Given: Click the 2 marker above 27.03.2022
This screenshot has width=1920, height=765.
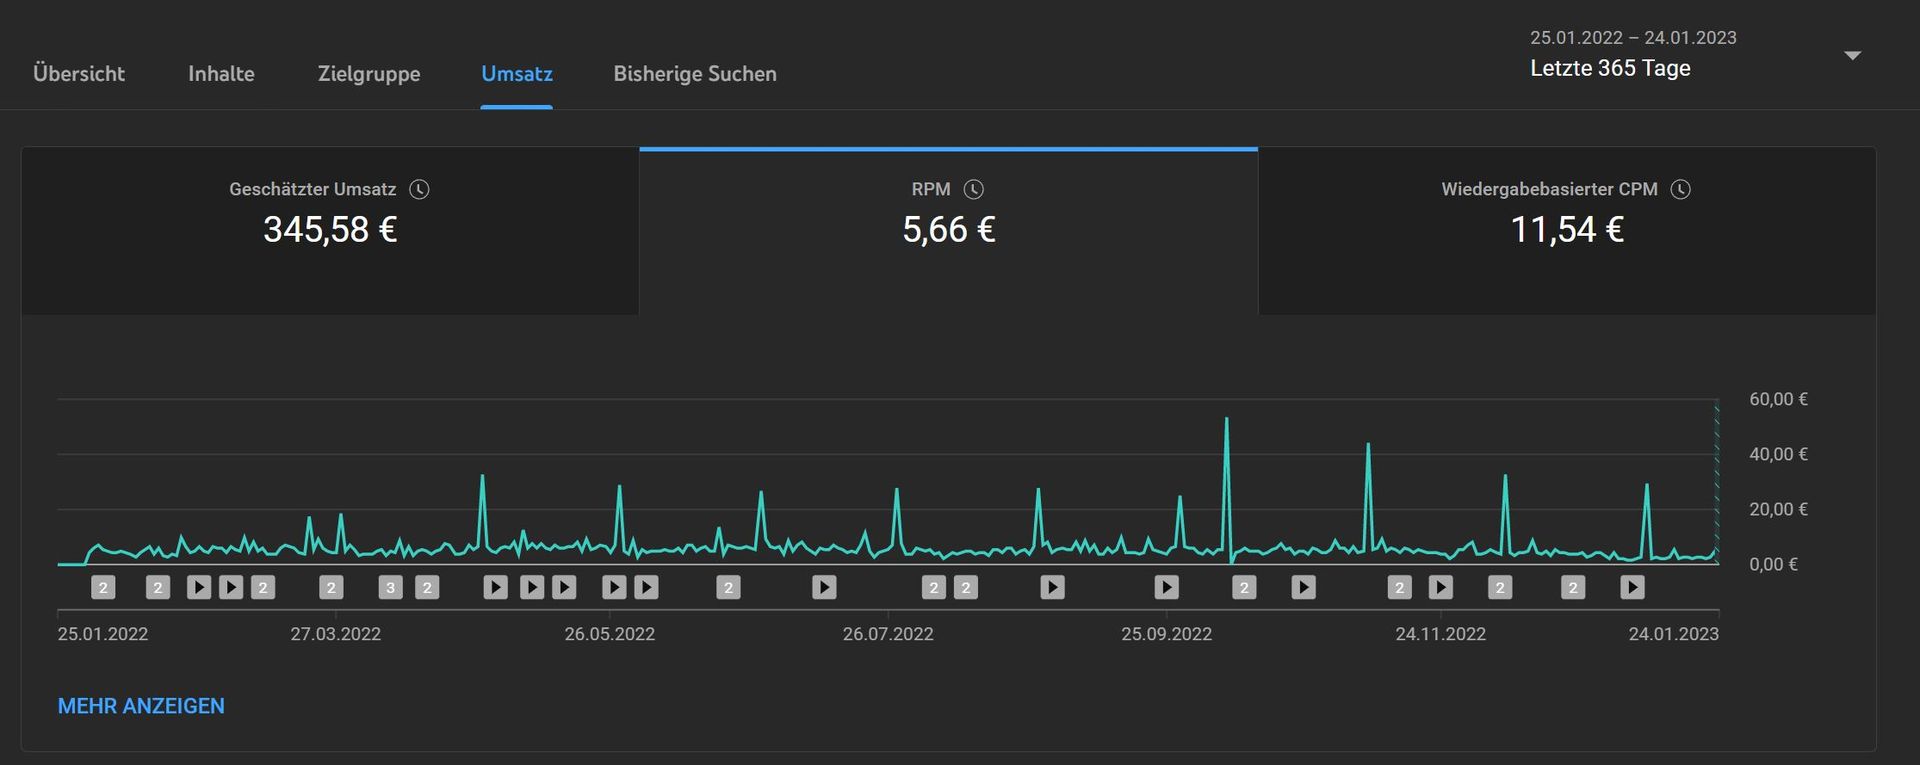Looking at the screenshot, I should tap(331, 588).
